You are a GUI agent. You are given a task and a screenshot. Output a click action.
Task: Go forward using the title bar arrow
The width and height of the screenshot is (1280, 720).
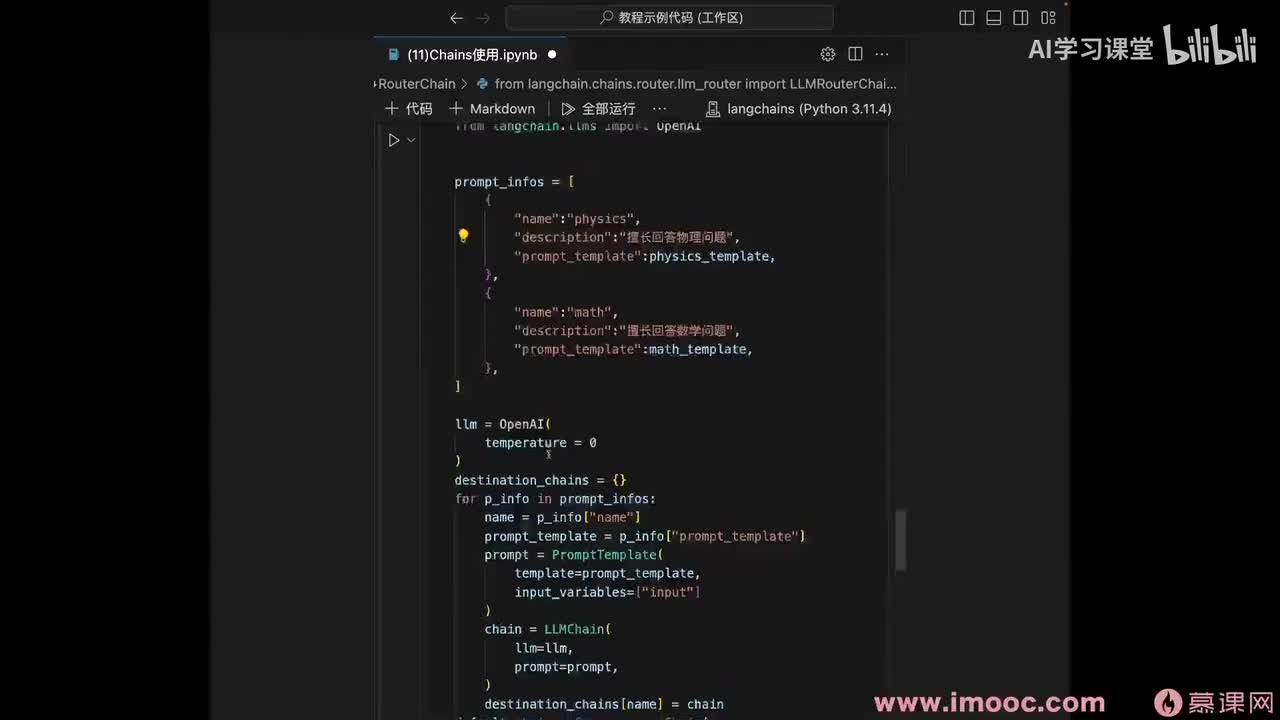point(485,18)
